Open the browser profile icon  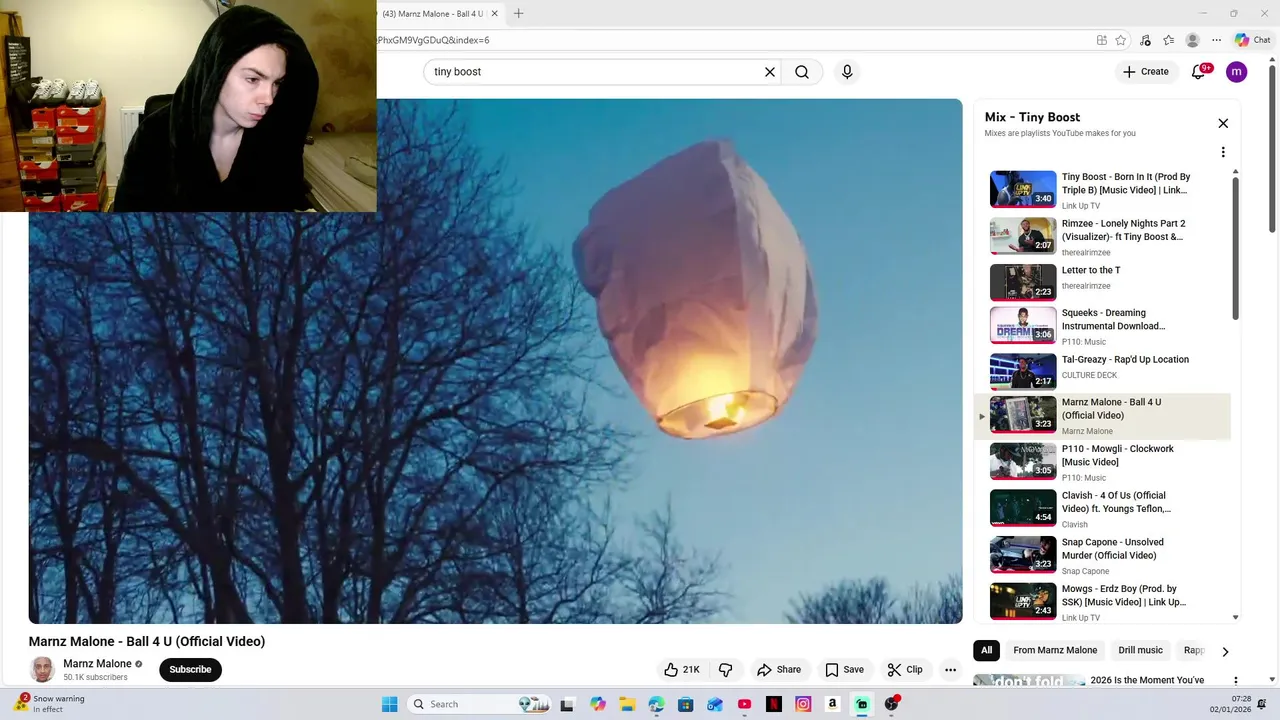tap(1192, 40)
